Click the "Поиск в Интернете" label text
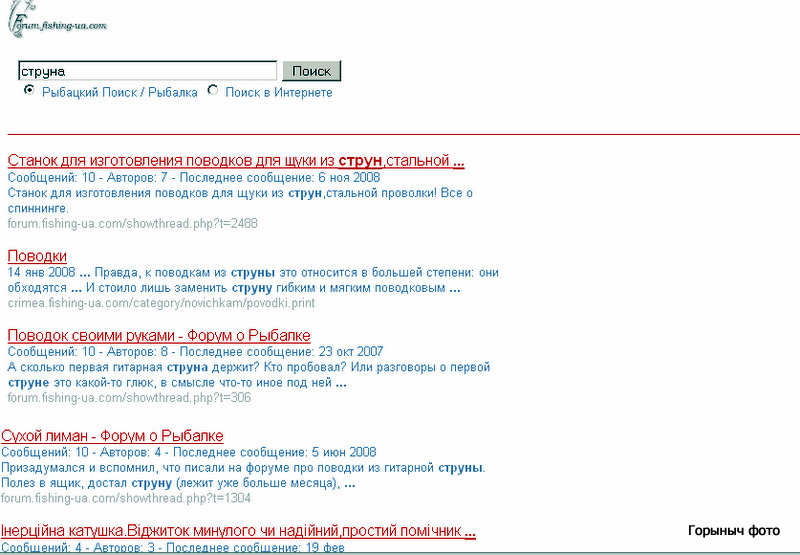The height and width of the screenshot is (555, 800). point(278,92)
